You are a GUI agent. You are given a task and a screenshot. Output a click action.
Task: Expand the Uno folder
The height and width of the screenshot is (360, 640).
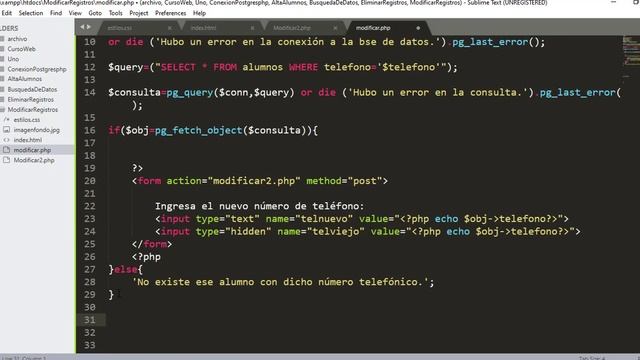(x=13, y=59)
